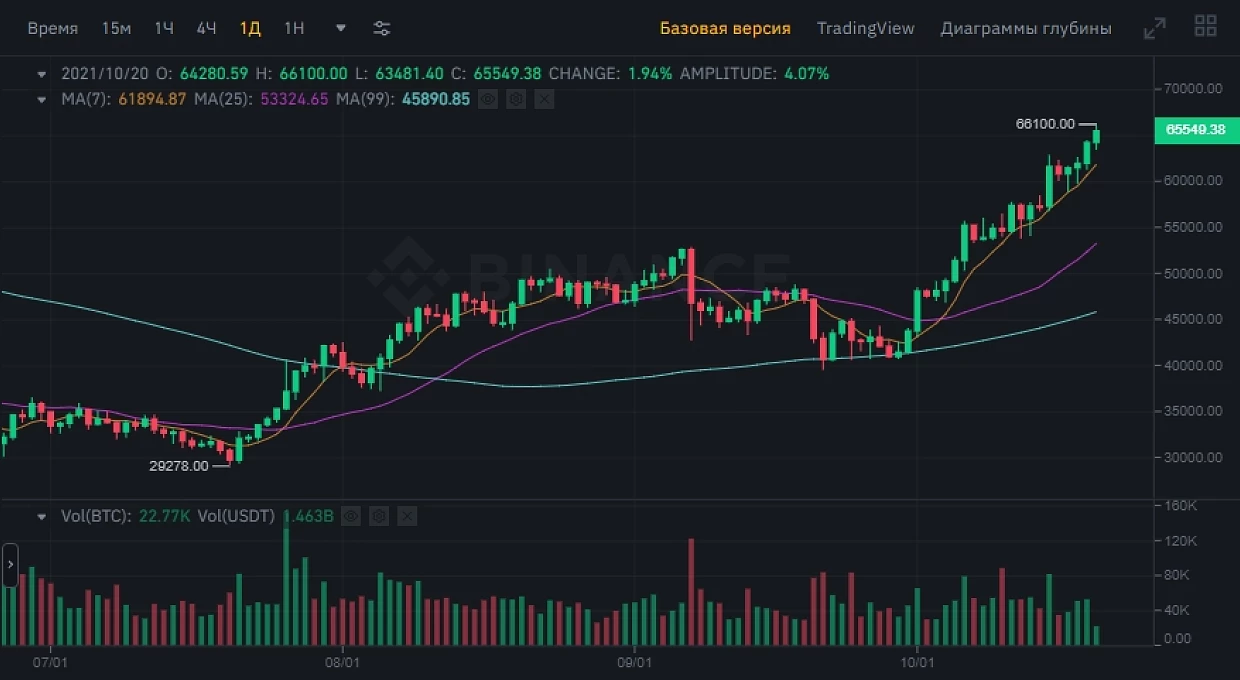Screen dimensions: 1240x680
Task: Open the chart indicator settings sliders icon
Action: (382, 28)
